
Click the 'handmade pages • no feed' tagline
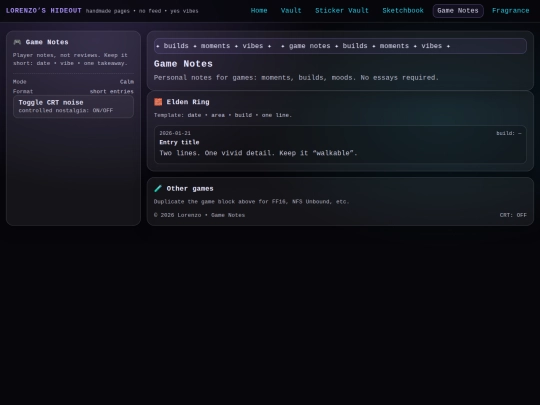pos(142,11)
